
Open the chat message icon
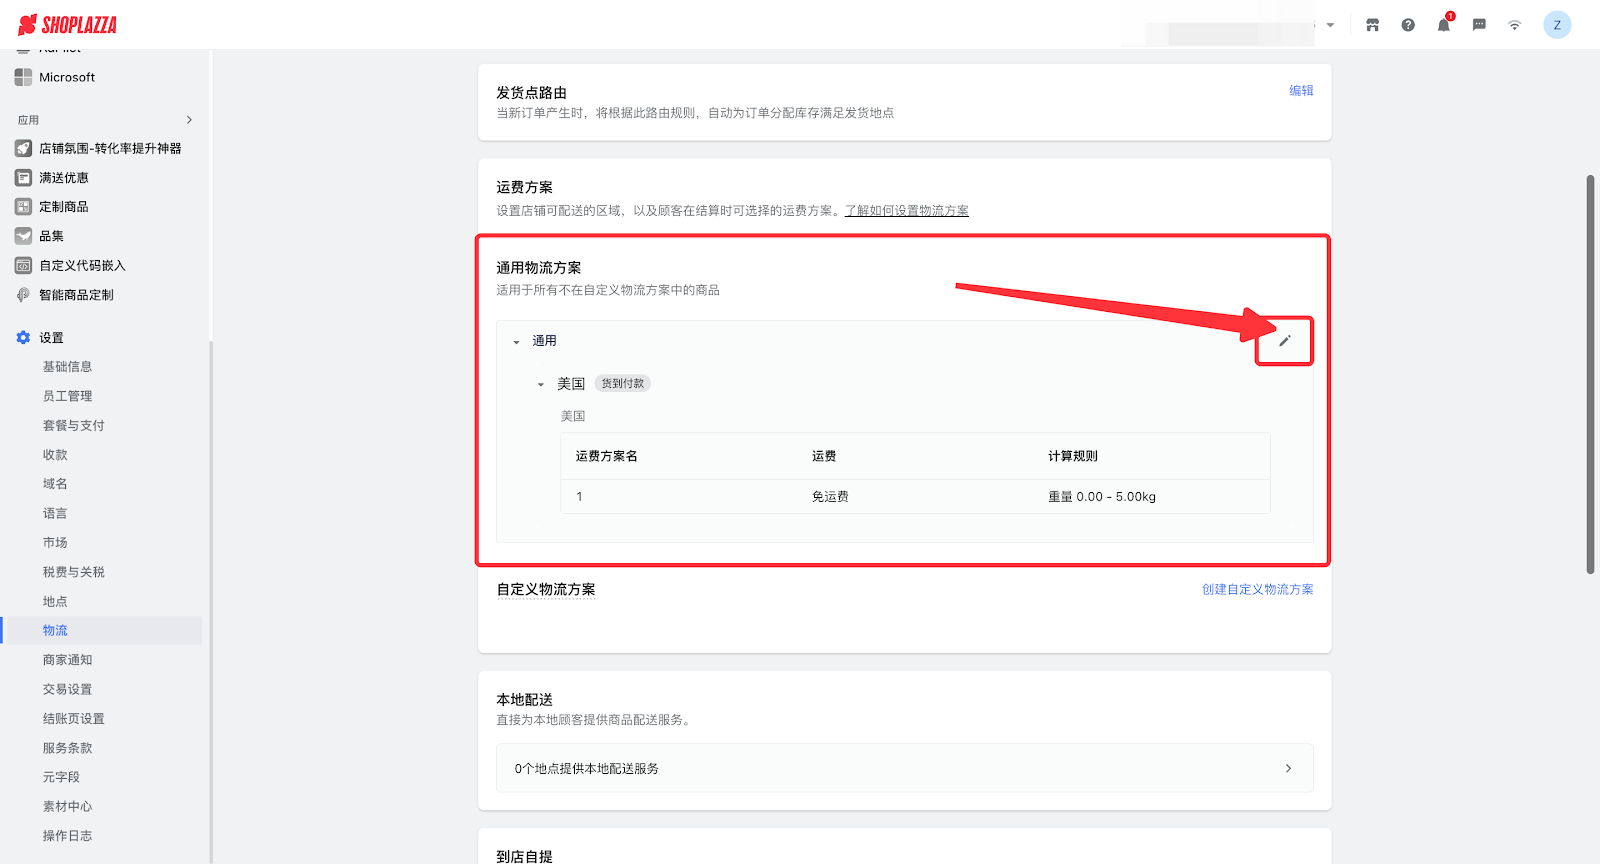(x=1479, y=25)
